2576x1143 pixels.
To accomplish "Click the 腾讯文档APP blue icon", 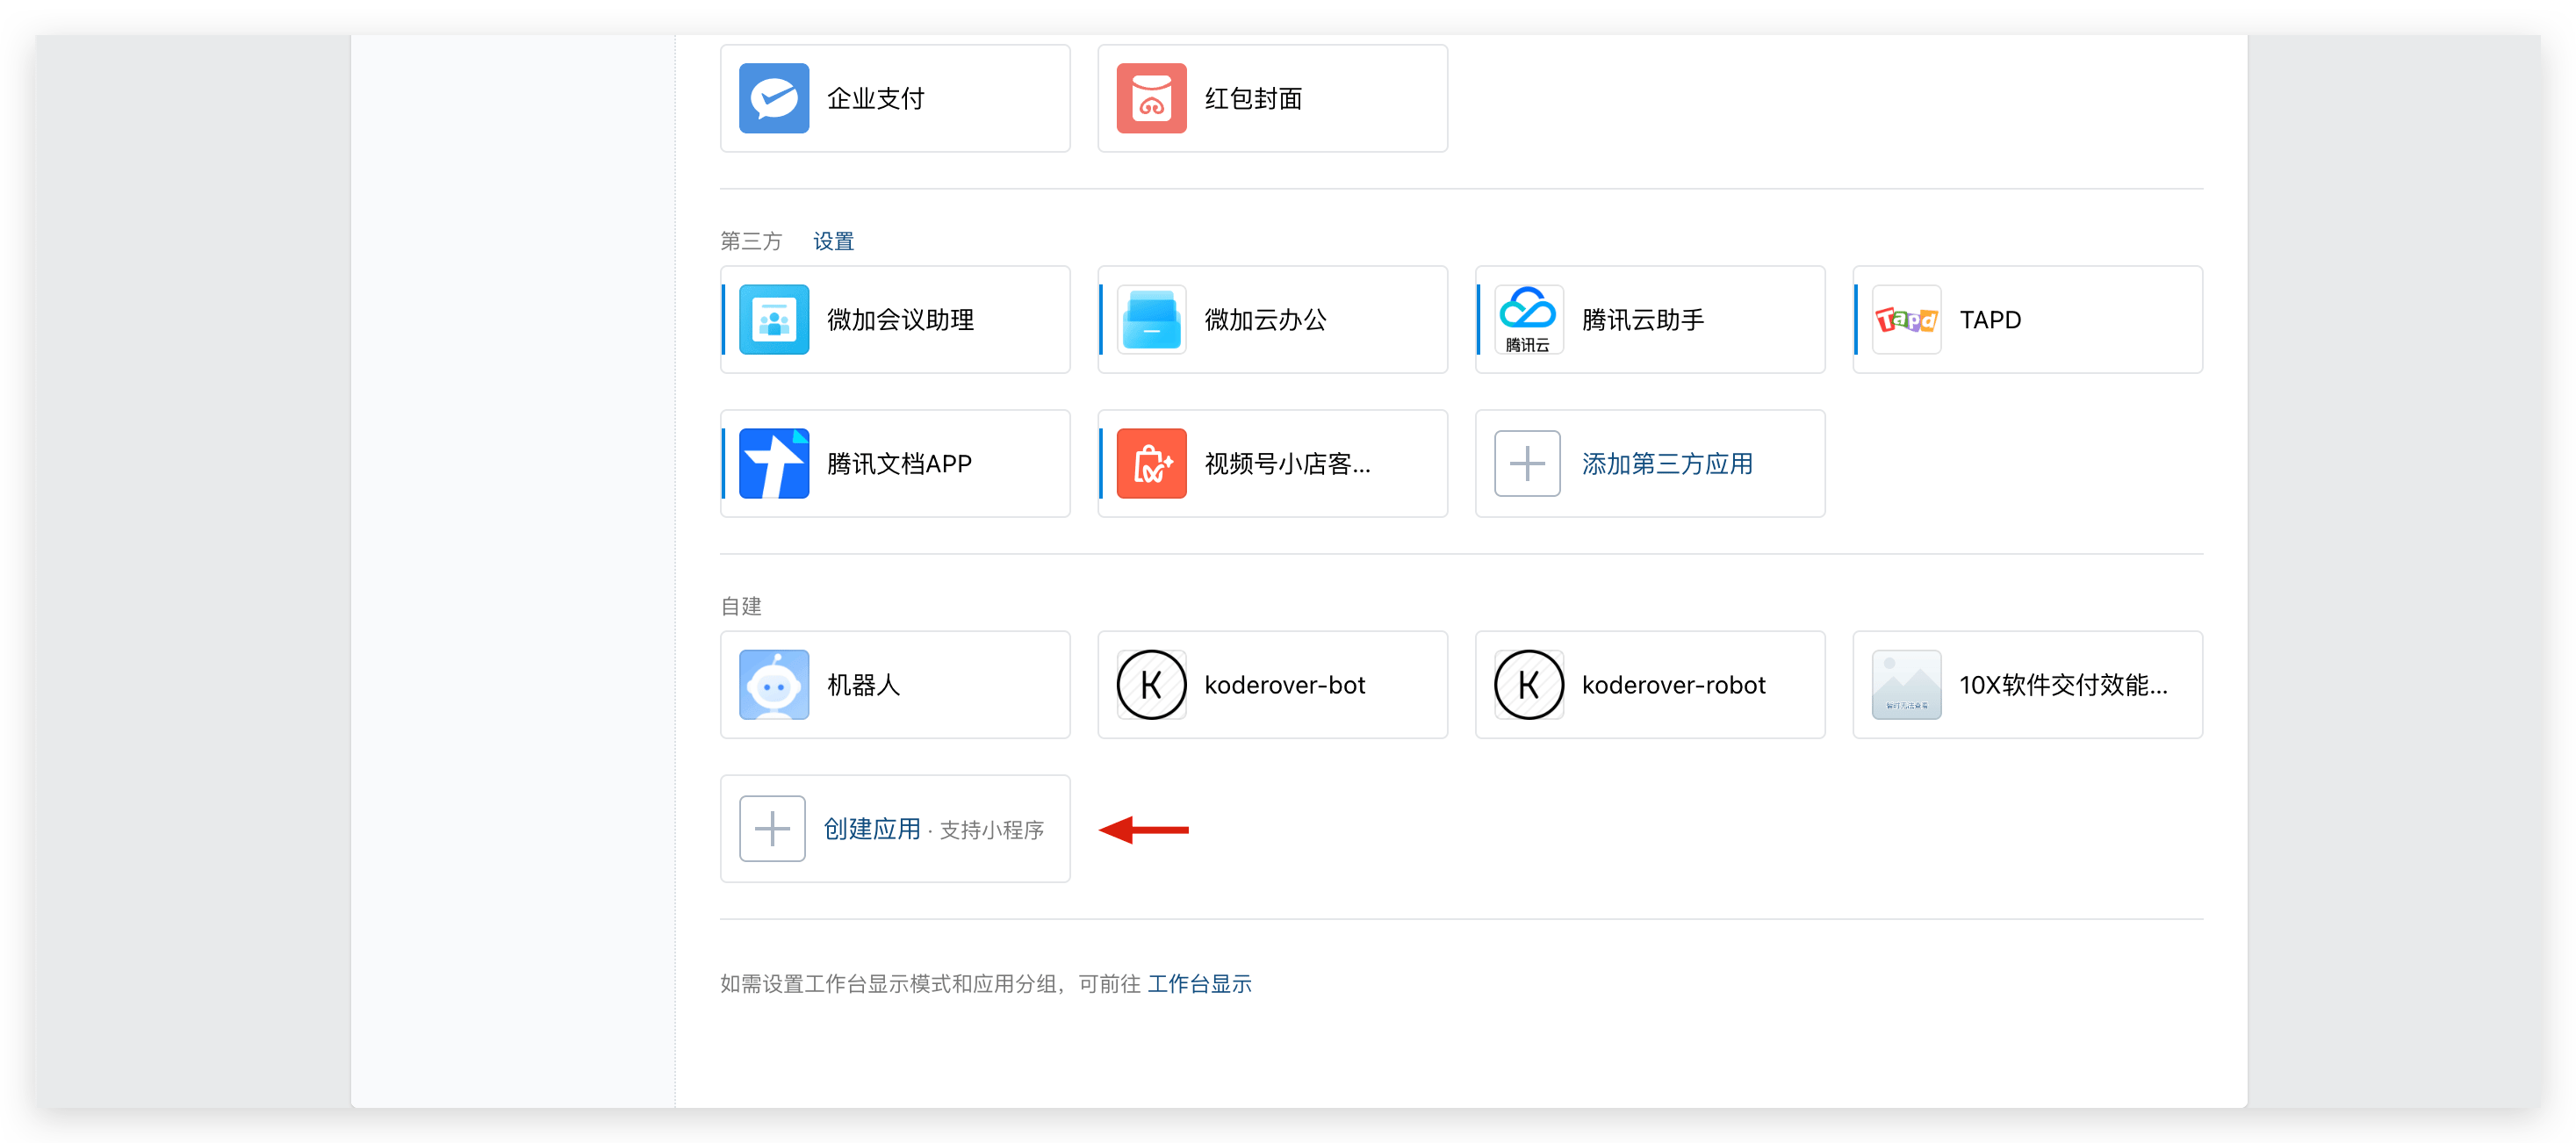I will coord(774,464).
